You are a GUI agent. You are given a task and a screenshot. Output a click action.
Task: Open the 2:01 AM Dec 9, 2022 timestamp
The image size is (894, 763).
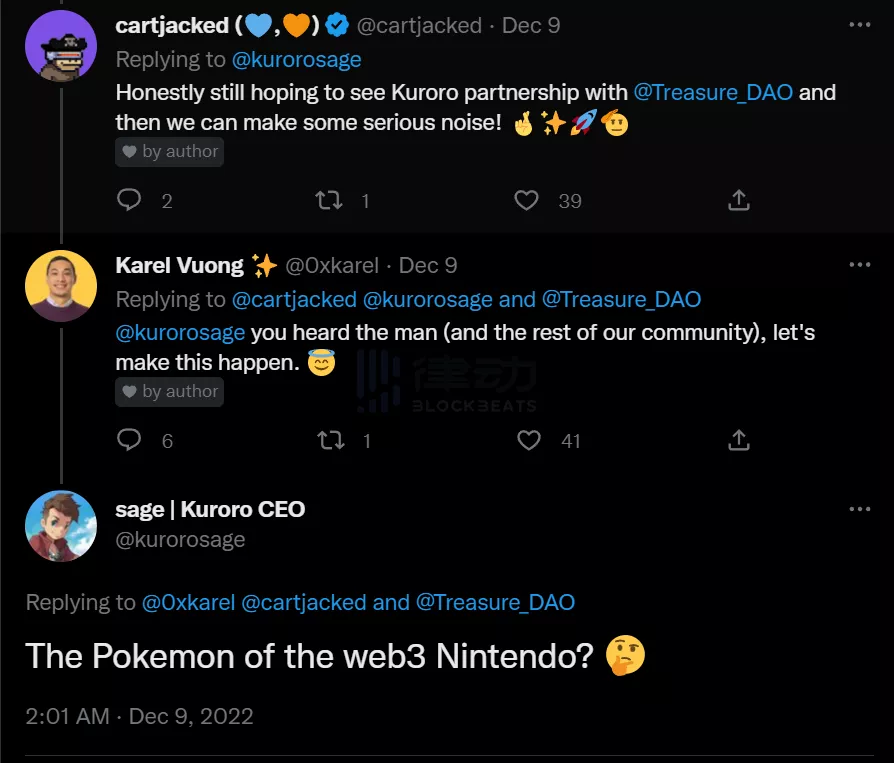coord(139,716)
